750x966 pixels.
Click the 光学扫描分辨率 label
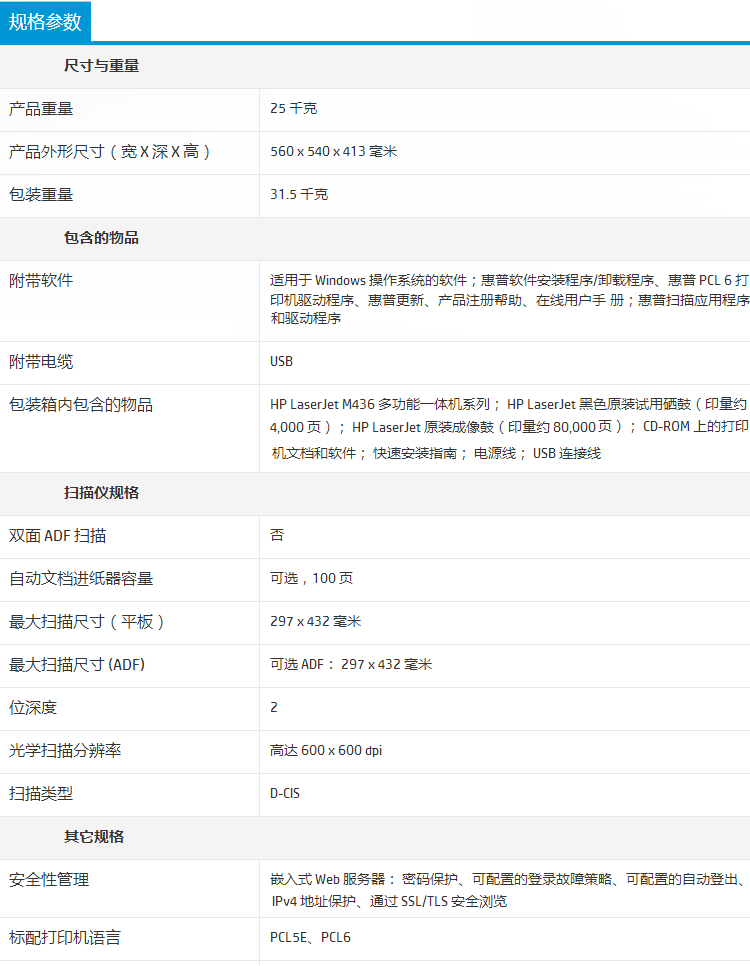[65, 751]
